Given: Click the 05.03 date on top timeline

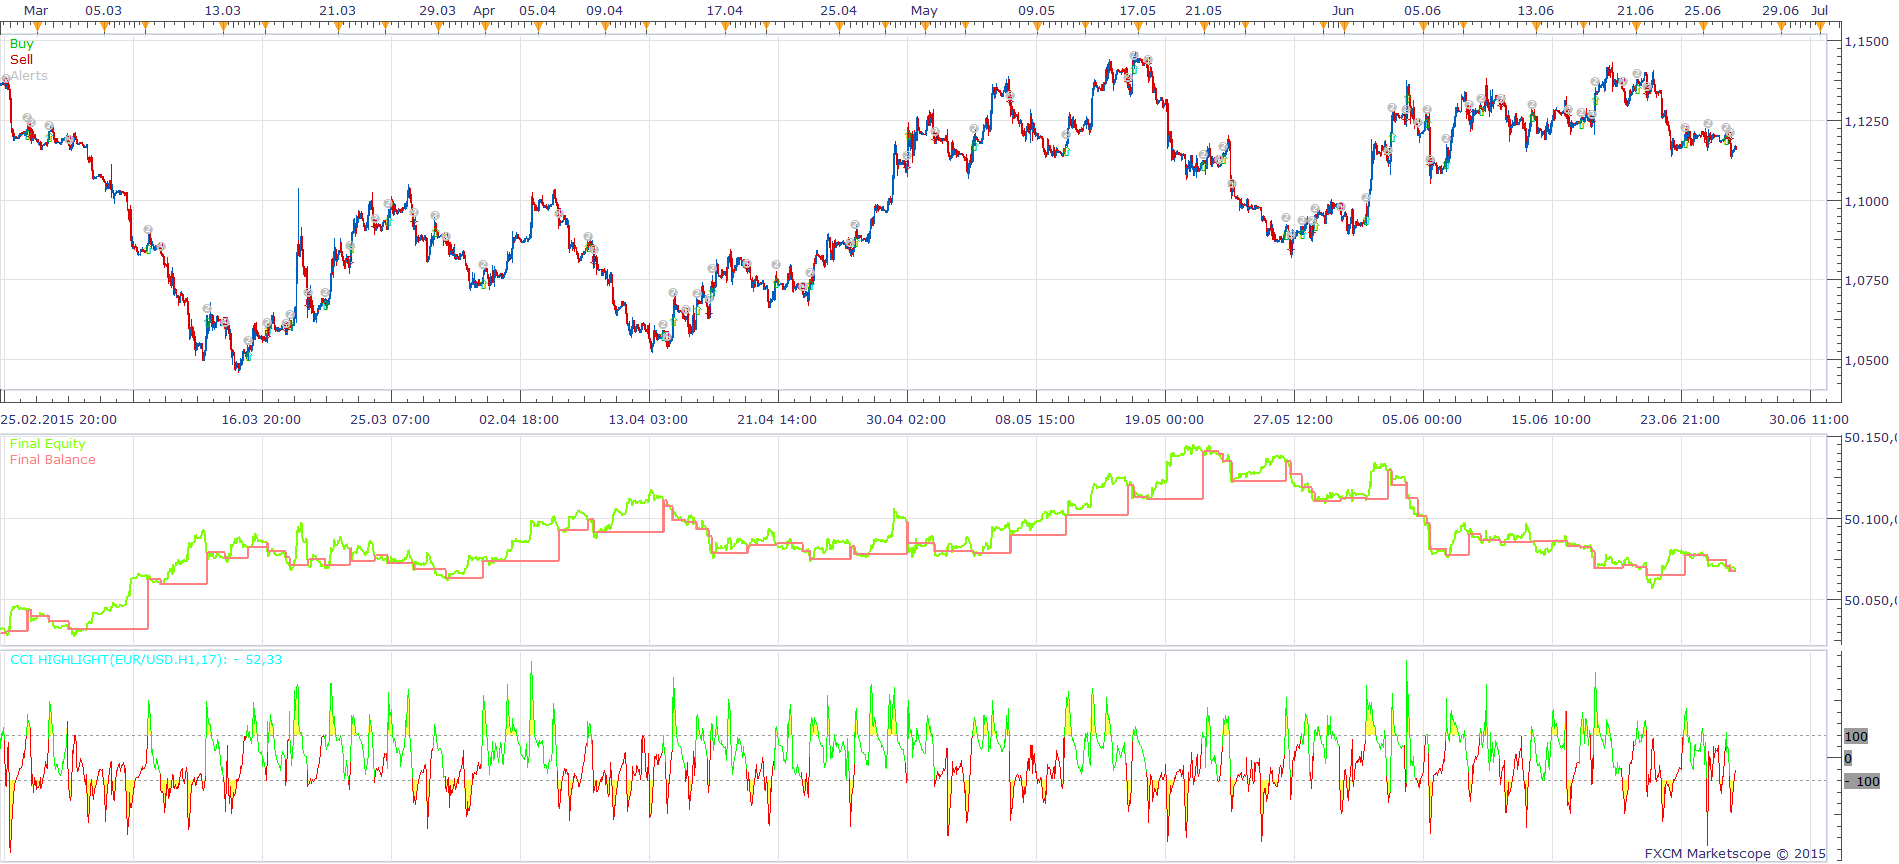Looking at the screenshot, I should (104, 11).
